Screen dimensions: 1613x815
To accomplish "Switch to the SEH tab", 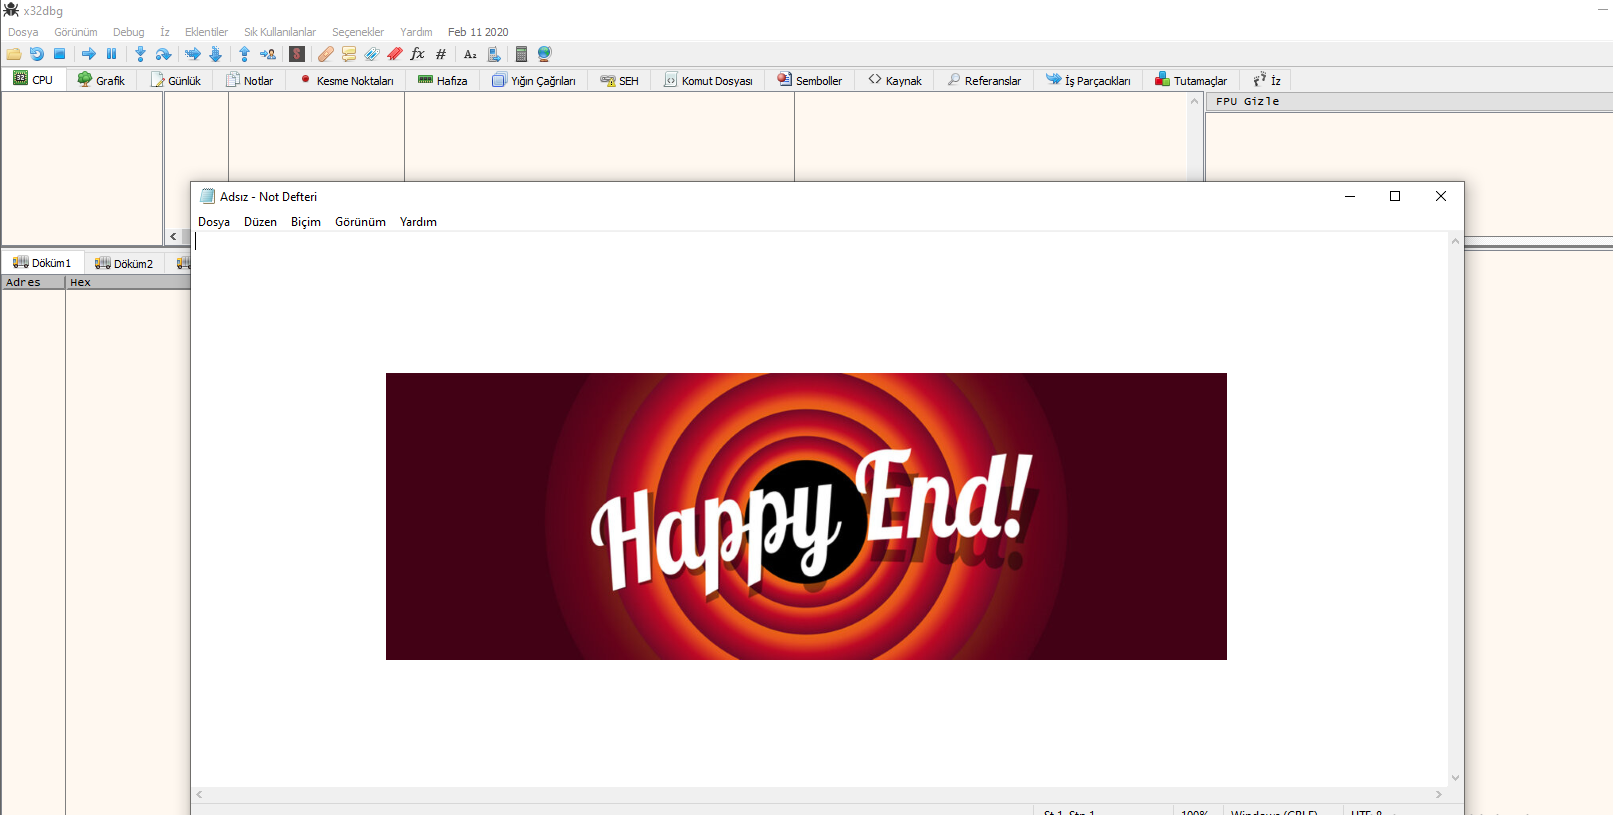I will [620, 80].
